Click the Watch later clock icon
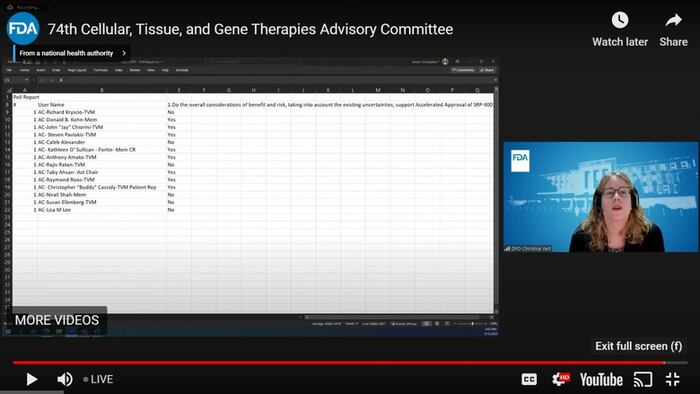This screenshot has height=394, width=700. click(620, 20)
